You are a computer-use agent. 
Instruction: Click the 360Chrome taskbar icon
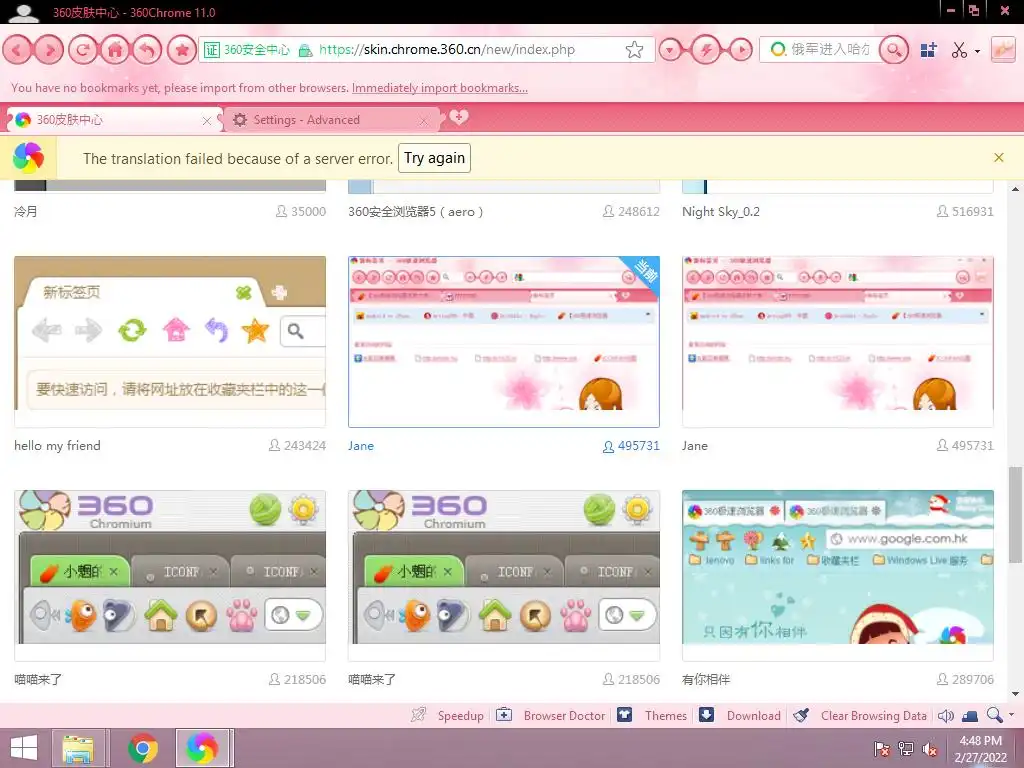click(x=202, y=748)
